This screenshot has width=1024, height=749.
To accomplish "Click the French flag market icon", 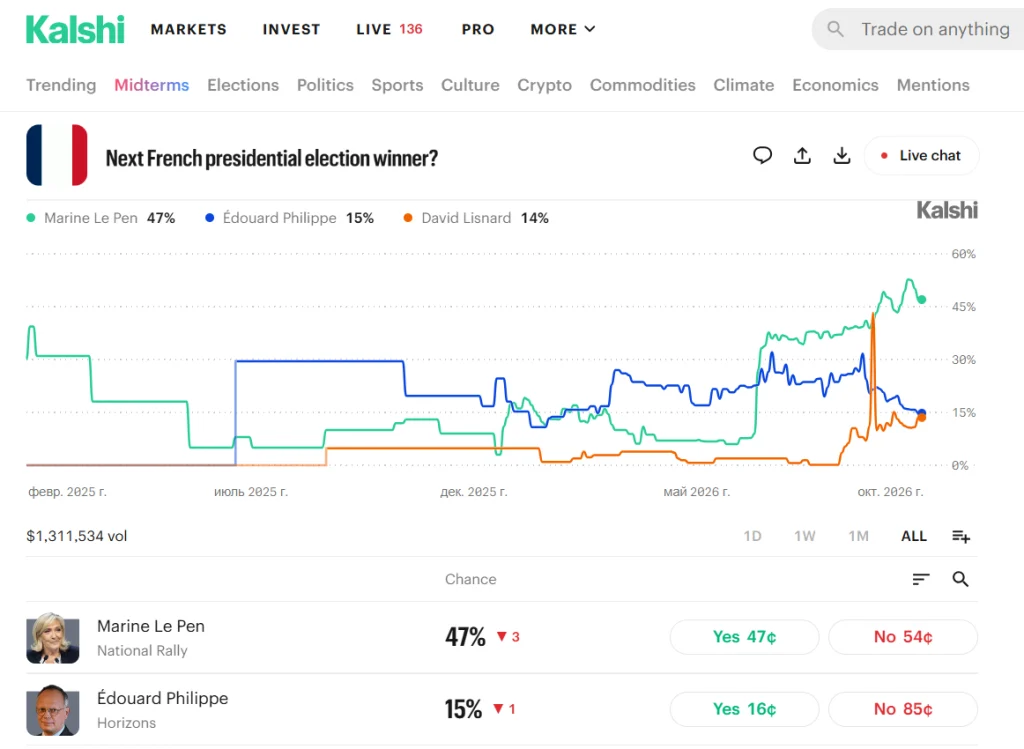I will pos(57,155).
